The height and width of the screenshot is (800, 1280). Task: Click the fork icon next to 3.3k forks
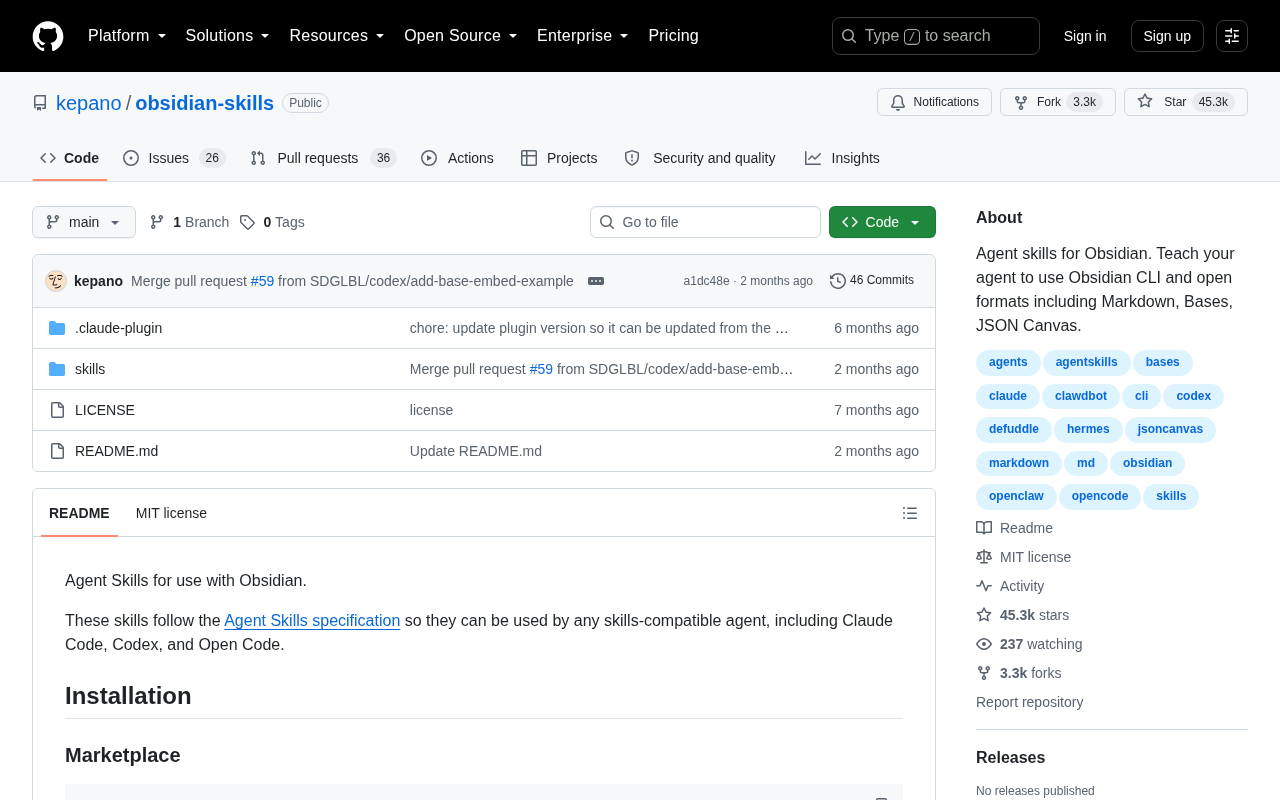984,673
